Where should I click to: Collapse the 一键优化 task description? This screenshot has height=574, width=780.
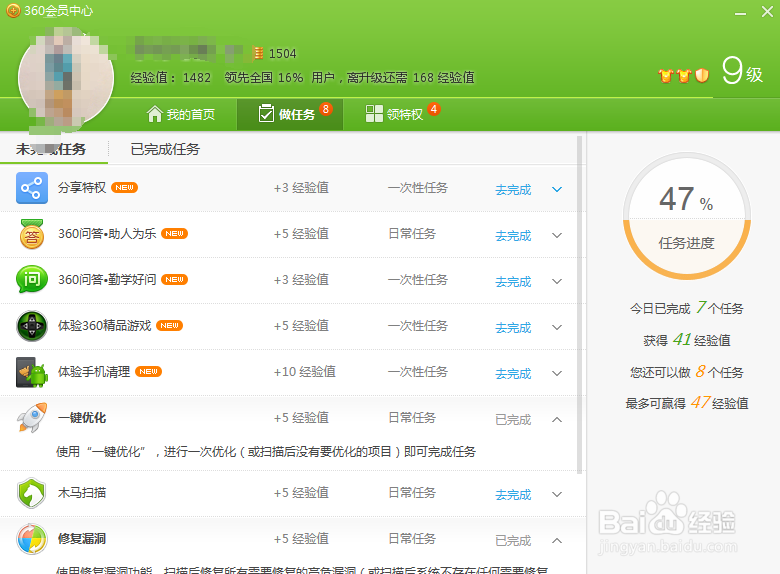[557, 420]
